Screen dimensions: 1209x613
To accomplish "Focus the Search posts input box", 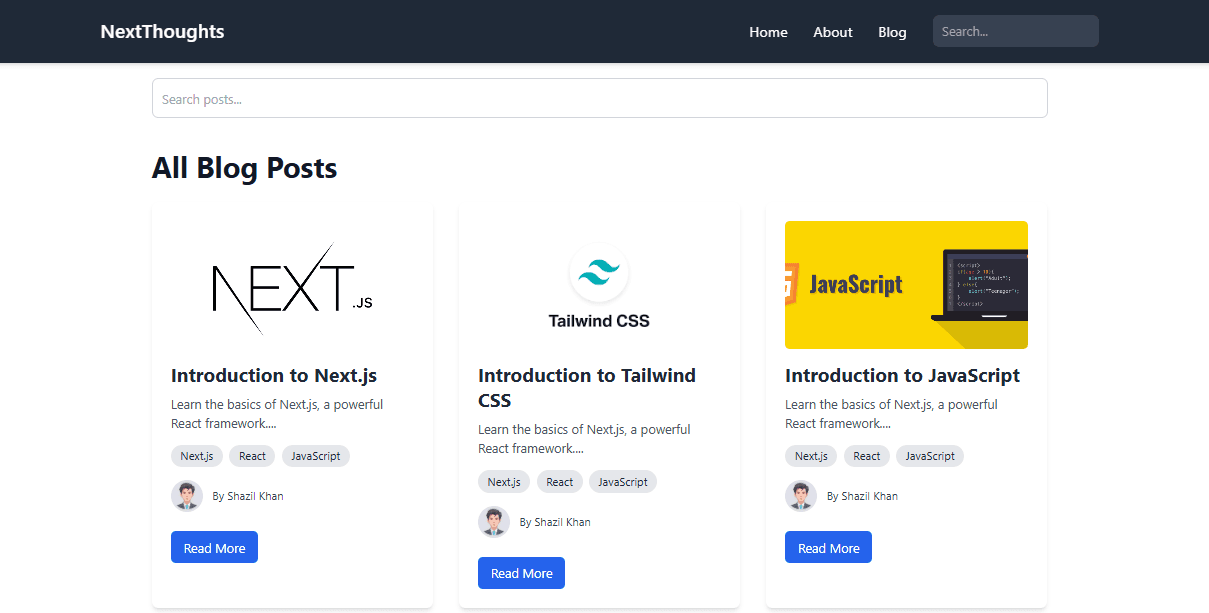I will tap(599, 99).
